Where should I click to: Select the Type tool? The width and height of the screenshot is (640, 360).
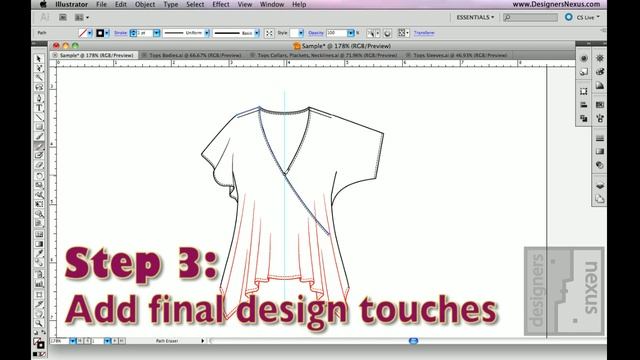tap(39, 108)
